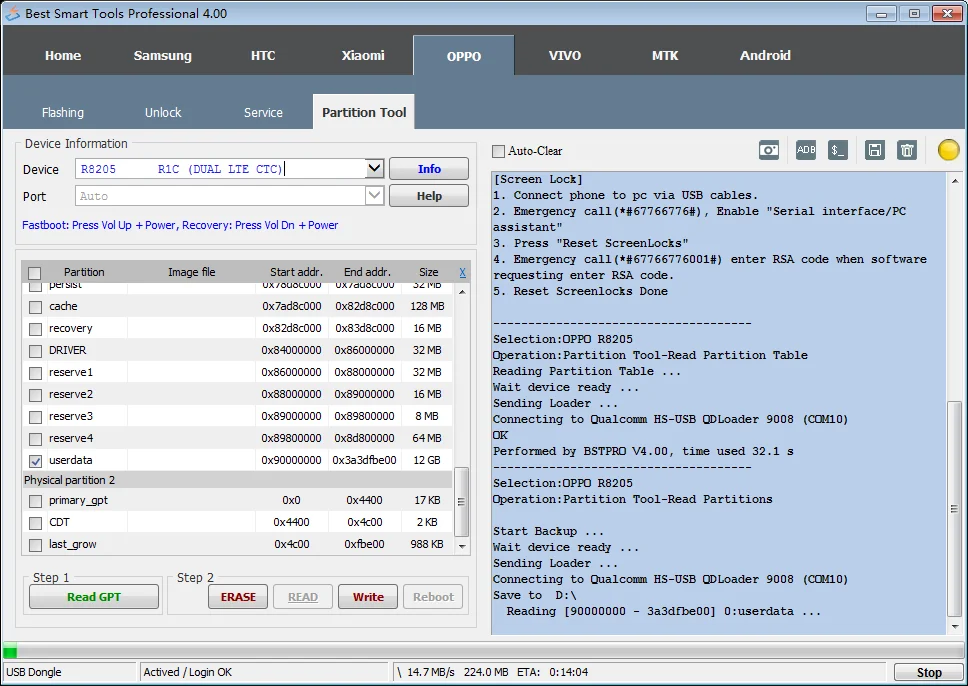968x686 pixels.
Task: Click the Stop button
Action: [x=929, y=673]
